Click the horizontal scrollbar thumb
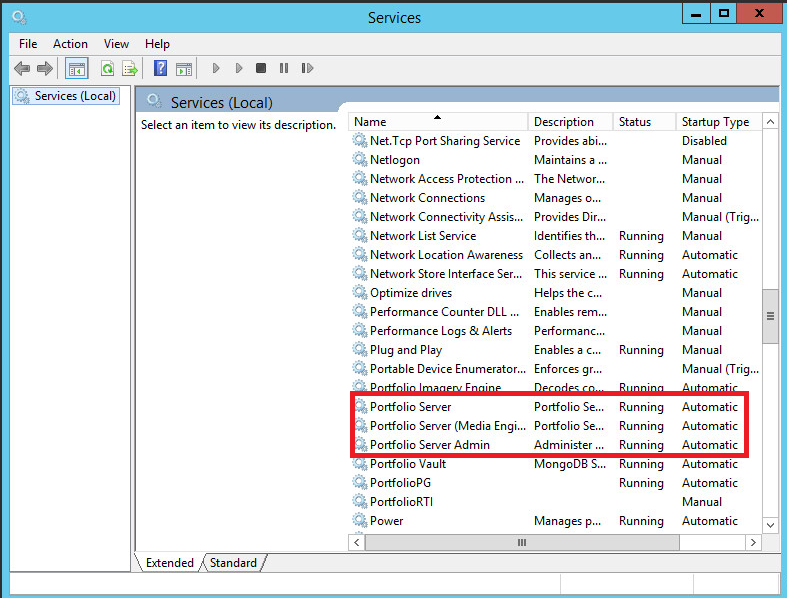This screenshot has height=598, width=787. pyautogui.click(x=522, y=542)
